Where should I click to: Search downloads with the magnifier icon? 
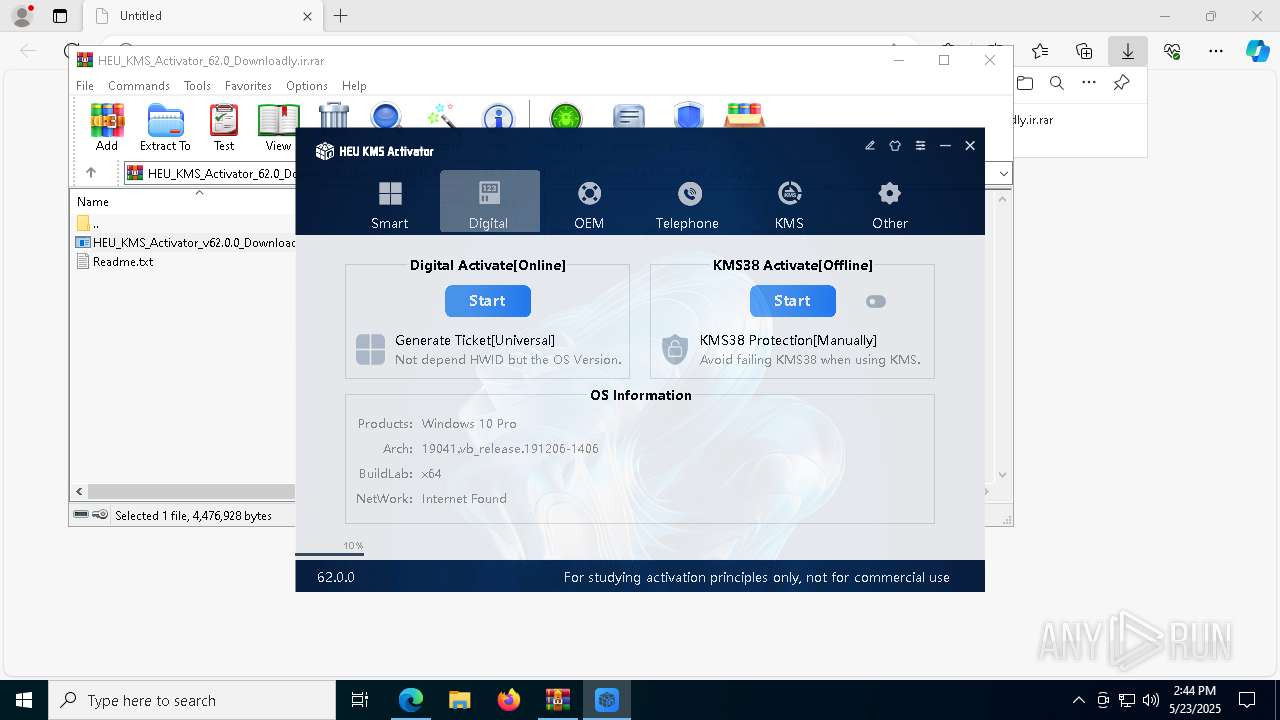[1056, 83]
